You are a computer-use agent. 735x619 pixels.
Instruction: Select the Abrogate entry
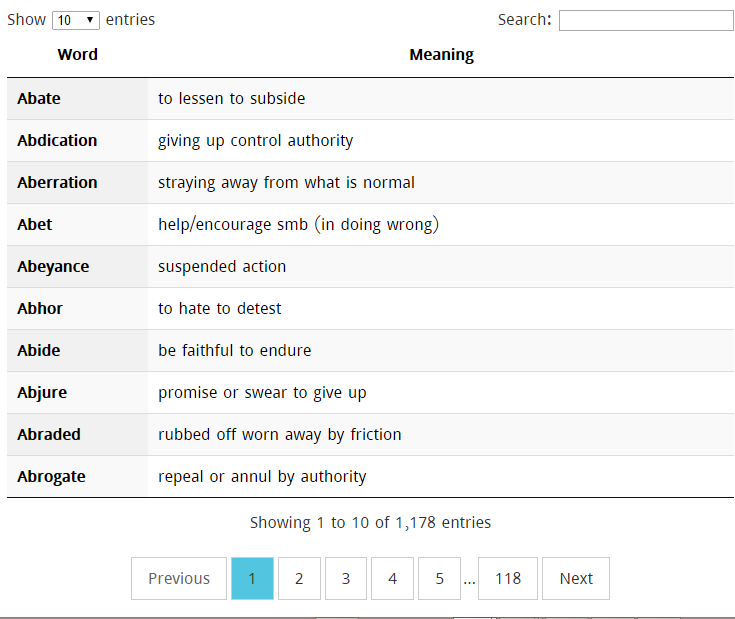(x=51, y=476)
